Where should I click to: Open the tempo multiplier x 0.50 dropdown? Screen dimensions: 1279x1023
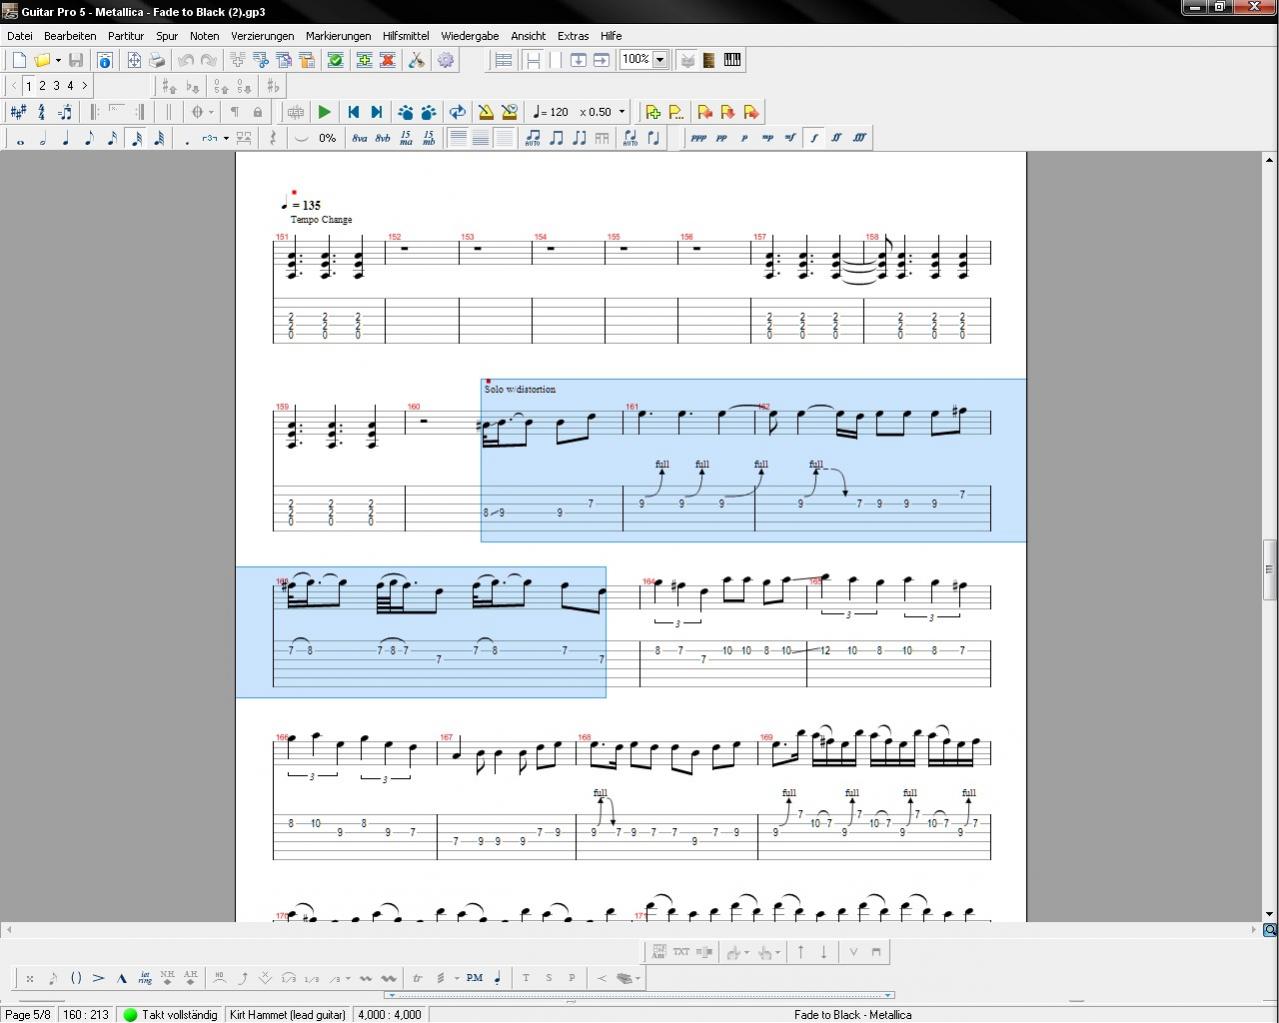pos(622,112)
